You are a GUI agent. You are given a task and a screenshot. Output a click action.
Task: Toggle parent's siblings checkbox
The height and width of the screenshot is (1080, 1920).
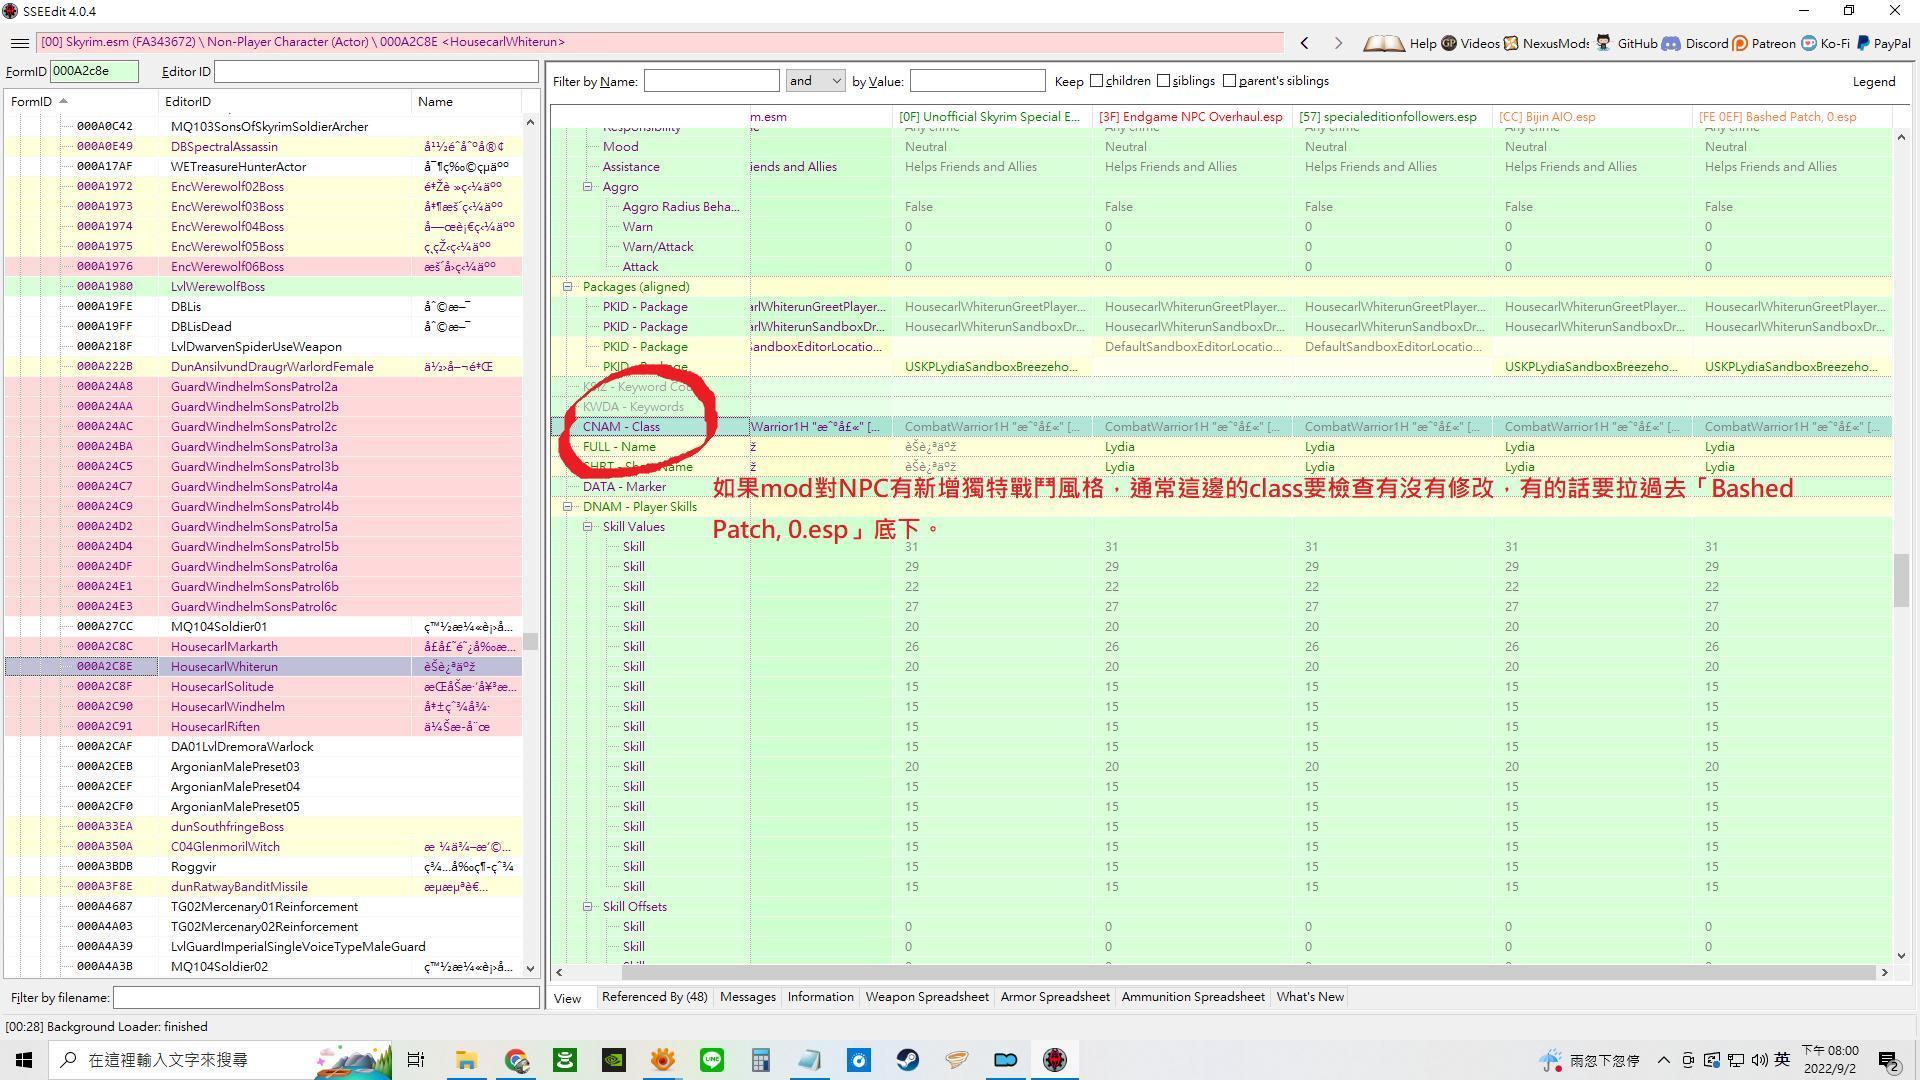coord(1229,80)
